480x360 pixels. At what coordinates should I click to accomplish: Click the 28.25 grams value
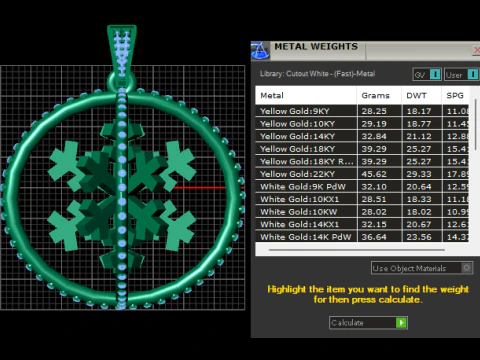coord(374,111)
